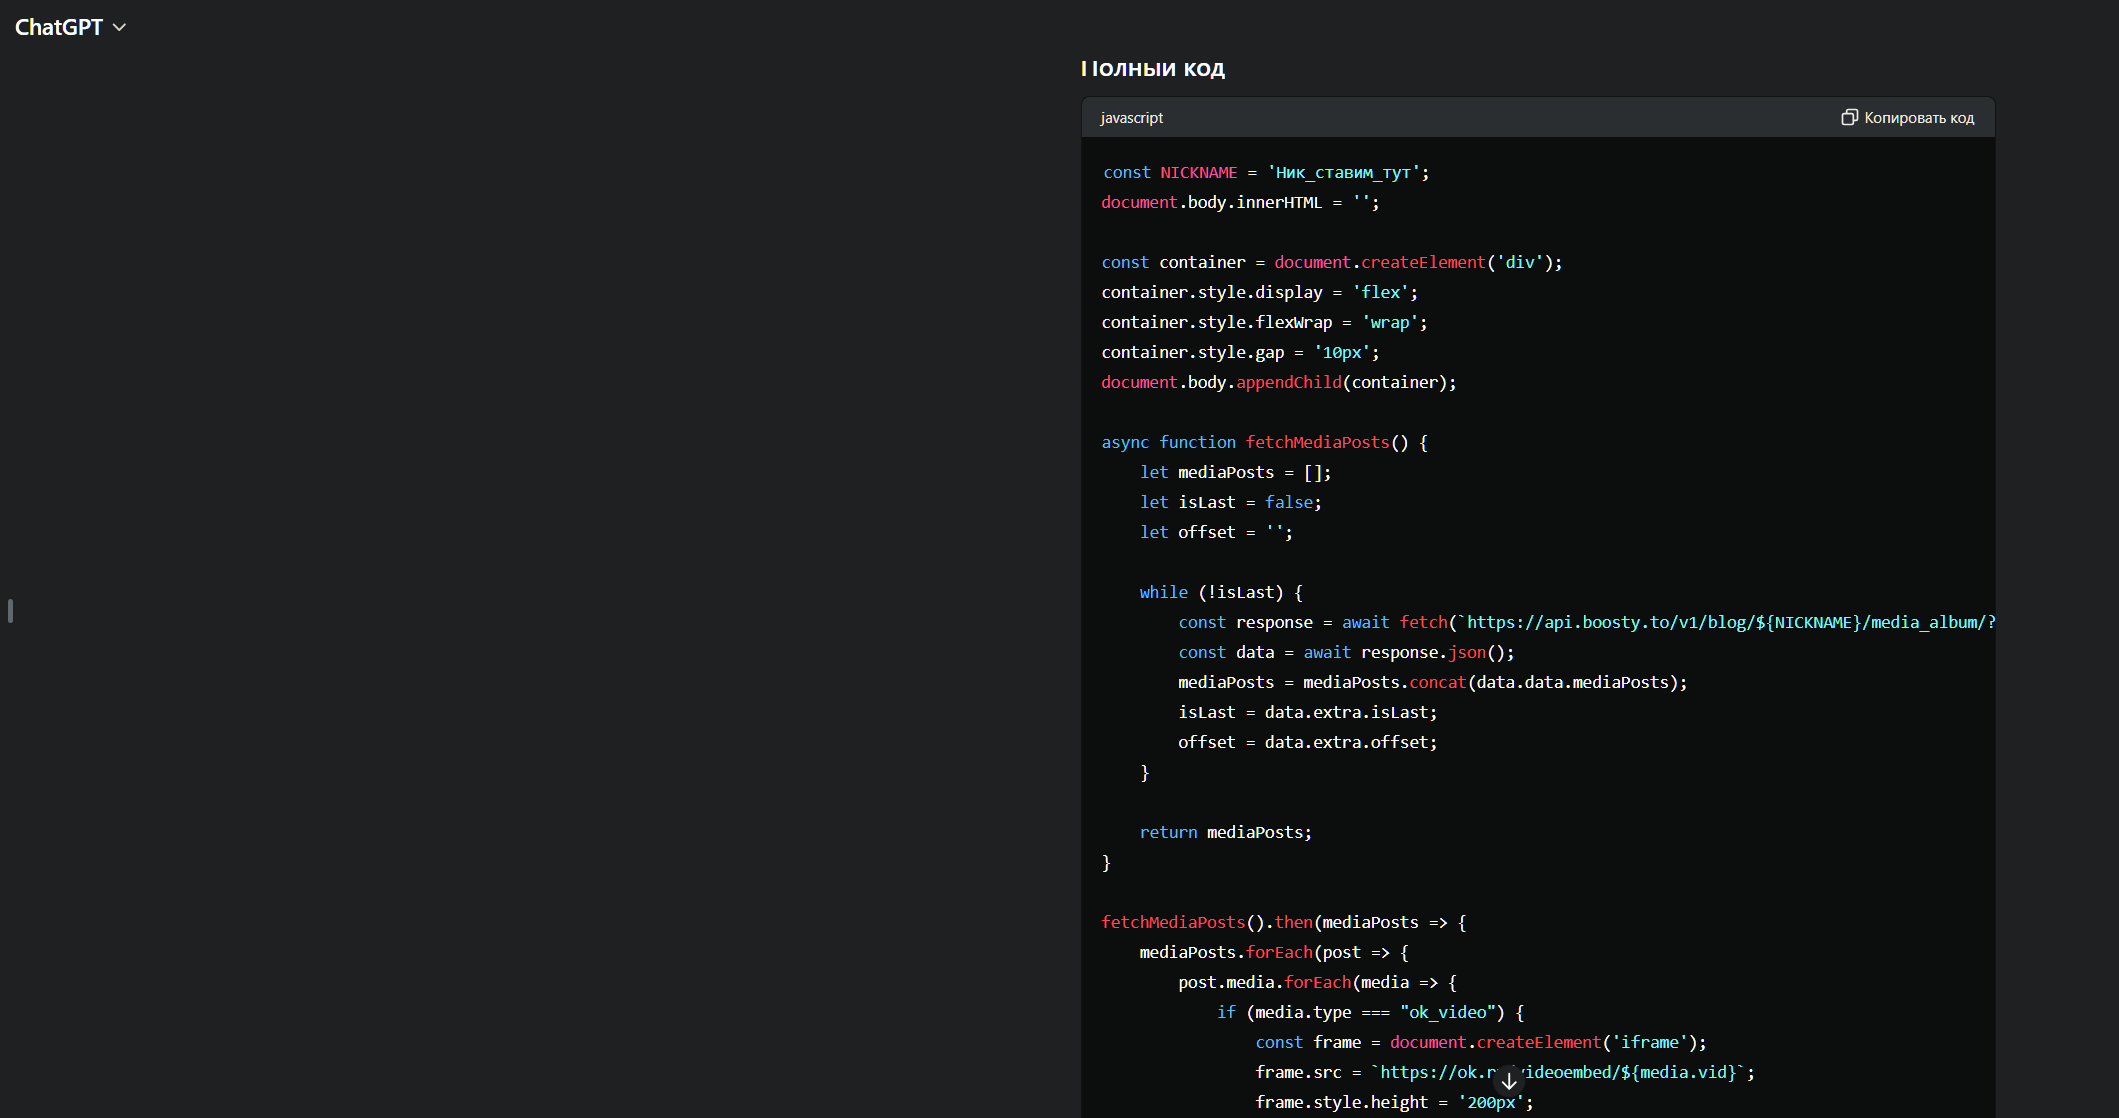2119x1118 pixels.
Task: Click the Полный код heading
Action: coord(1152,69)
